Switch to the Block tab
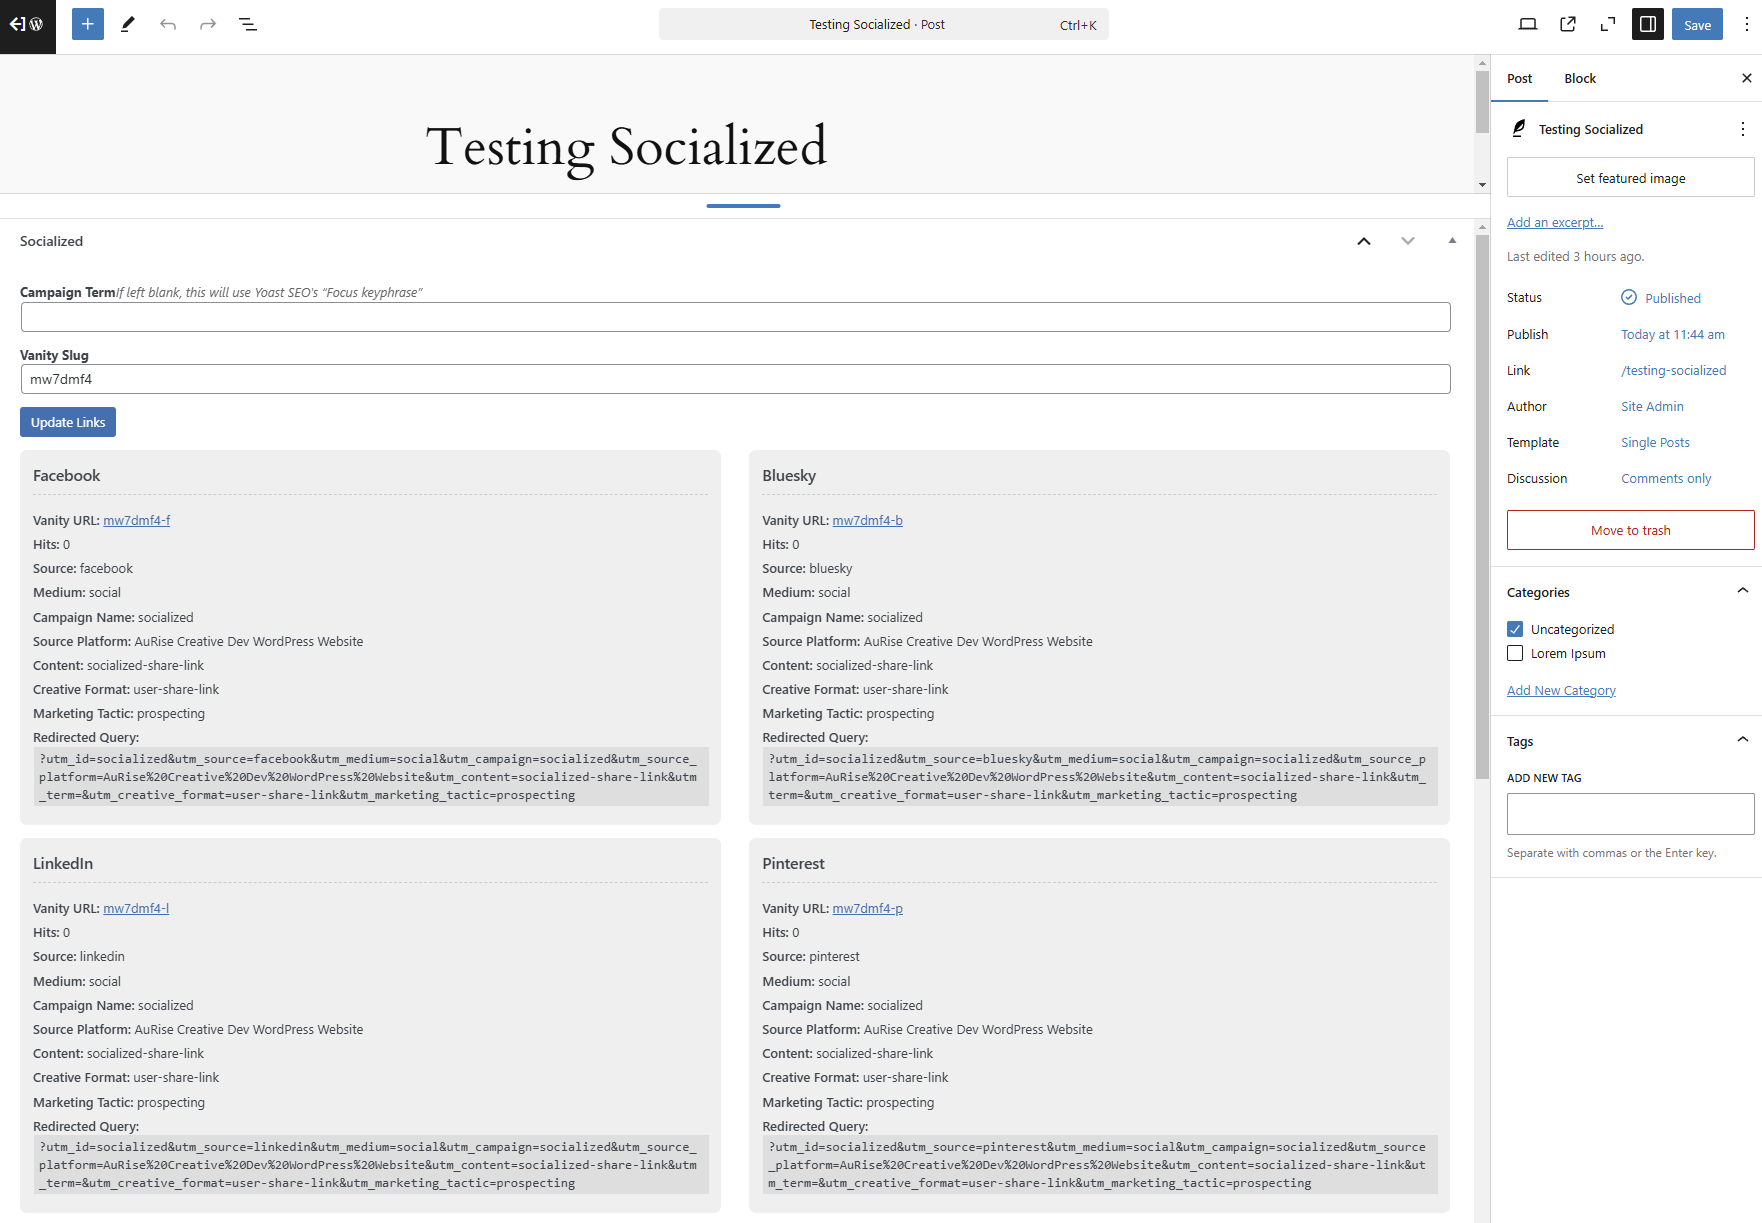 point(1580,78)
